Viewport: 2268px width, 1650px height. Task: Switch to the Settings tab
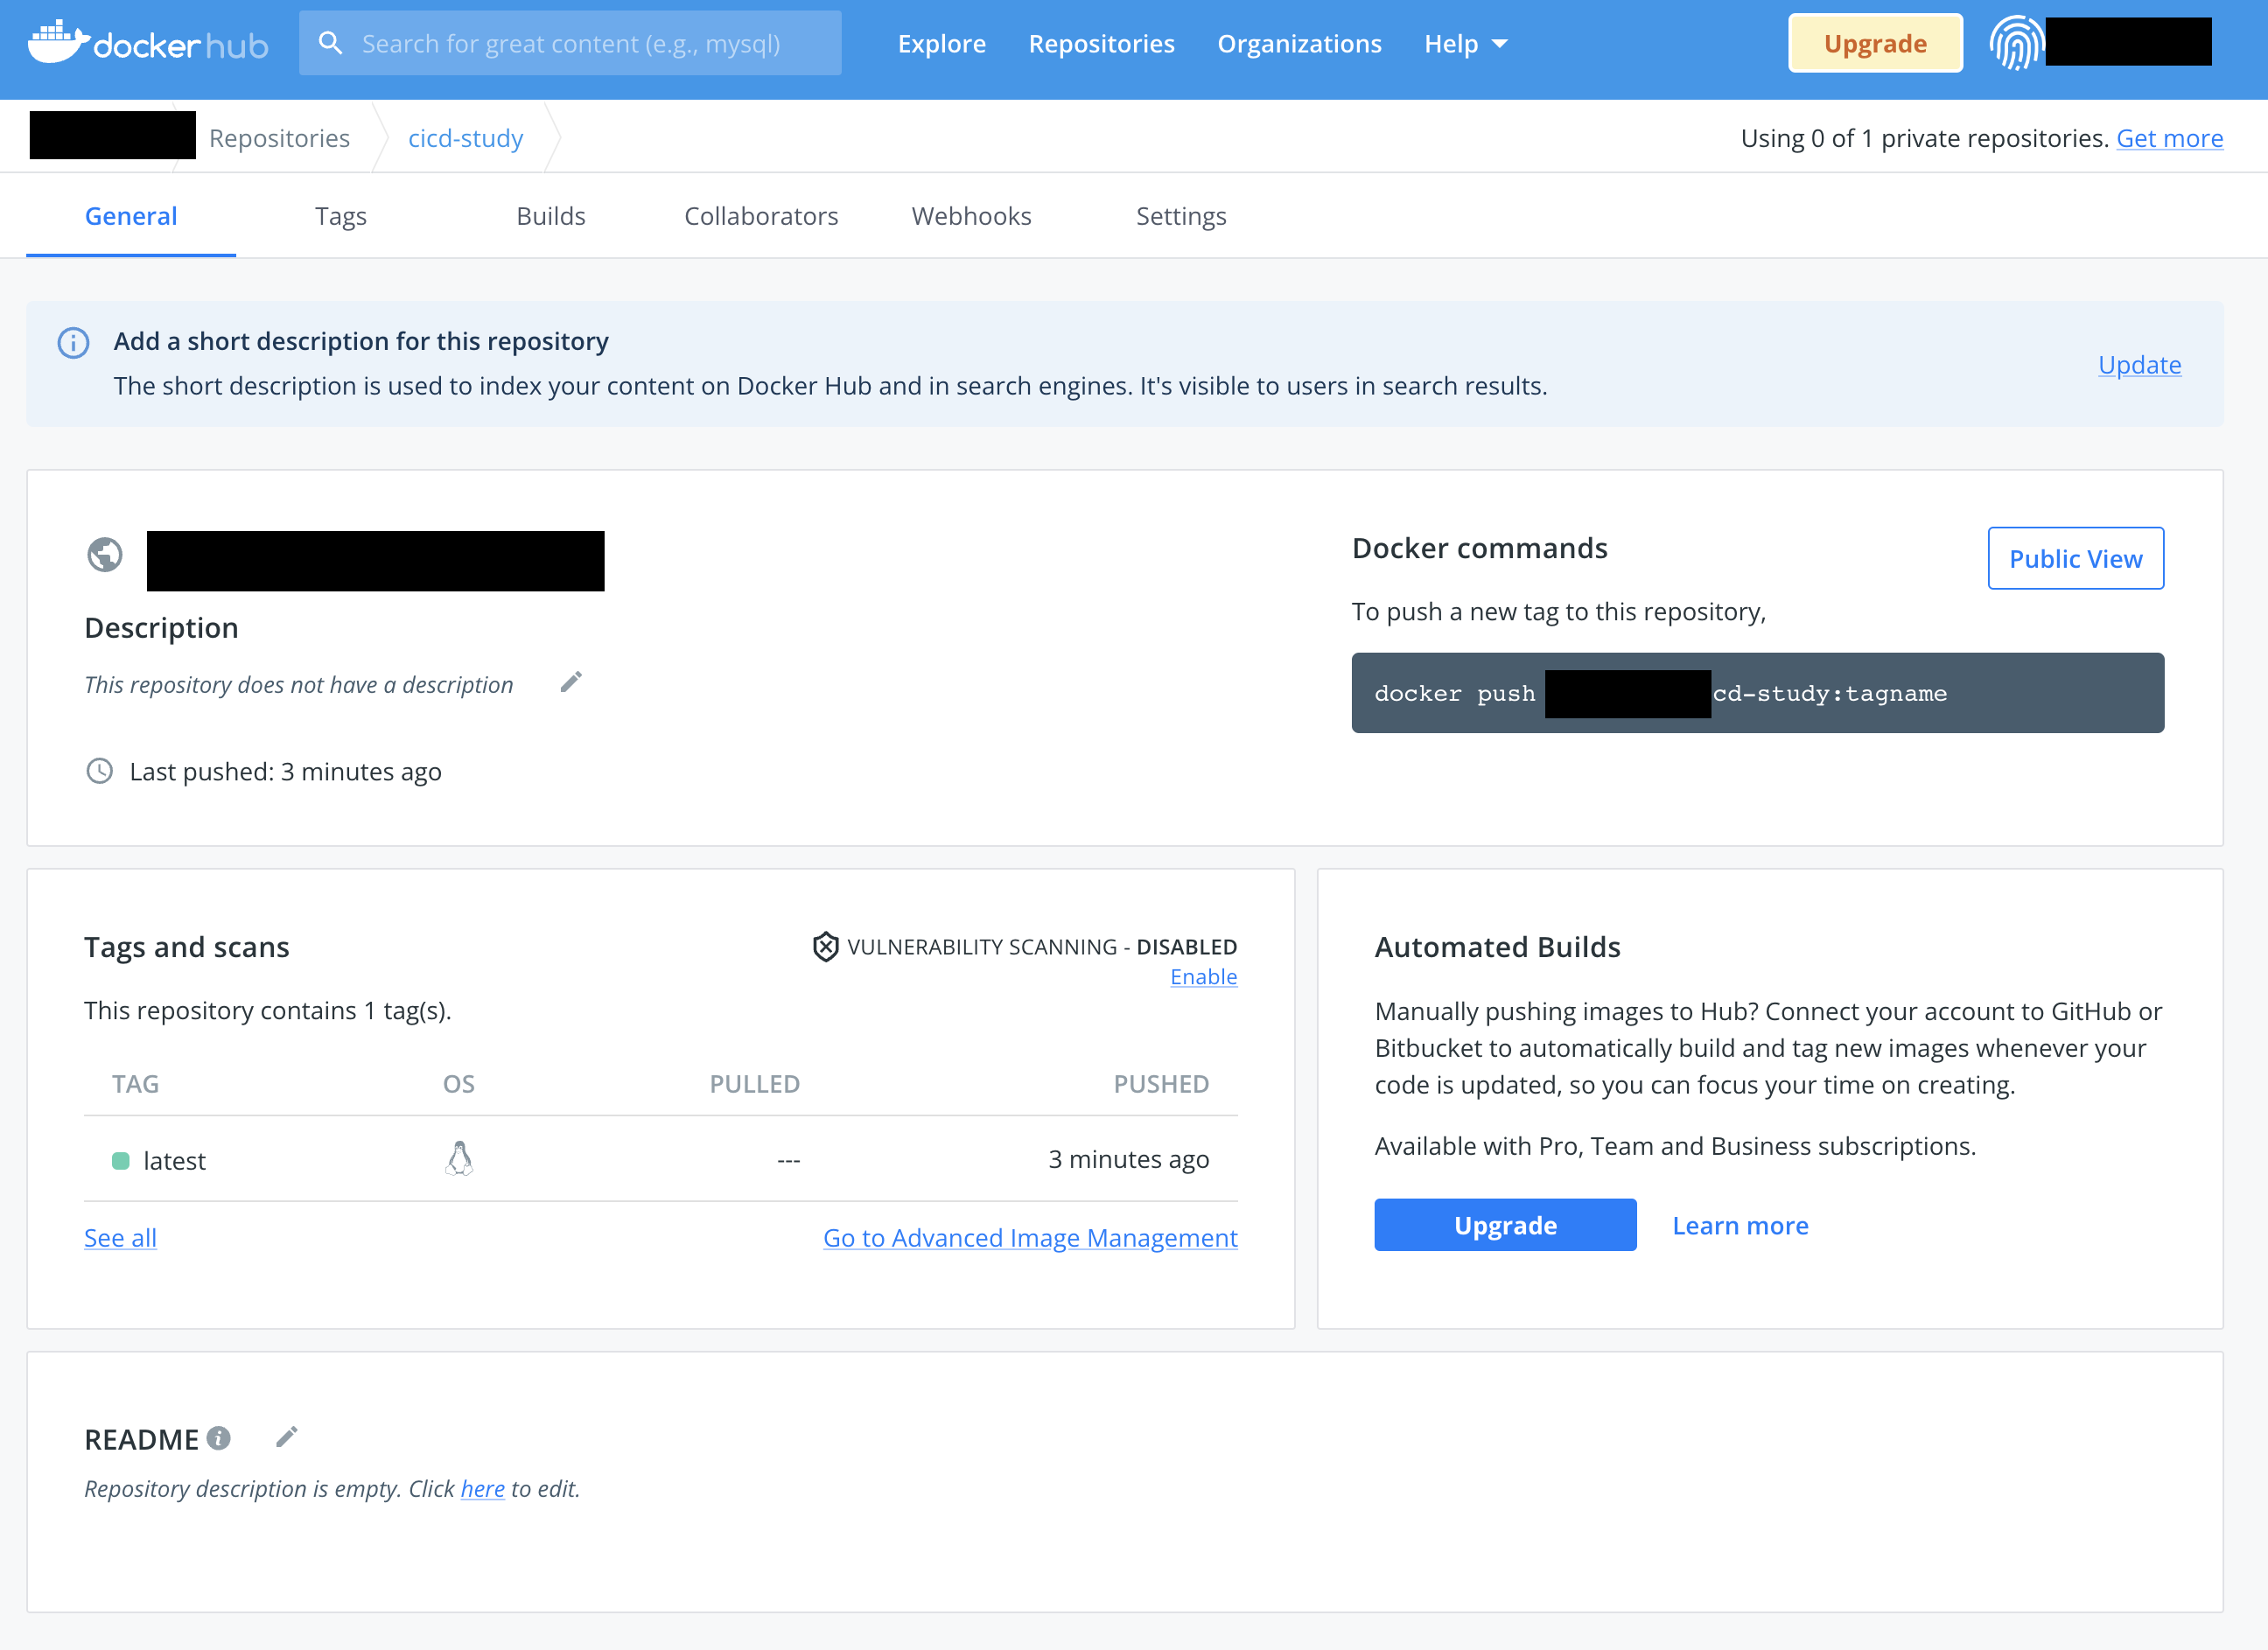pyautogui.click(x=1181, y=216)
